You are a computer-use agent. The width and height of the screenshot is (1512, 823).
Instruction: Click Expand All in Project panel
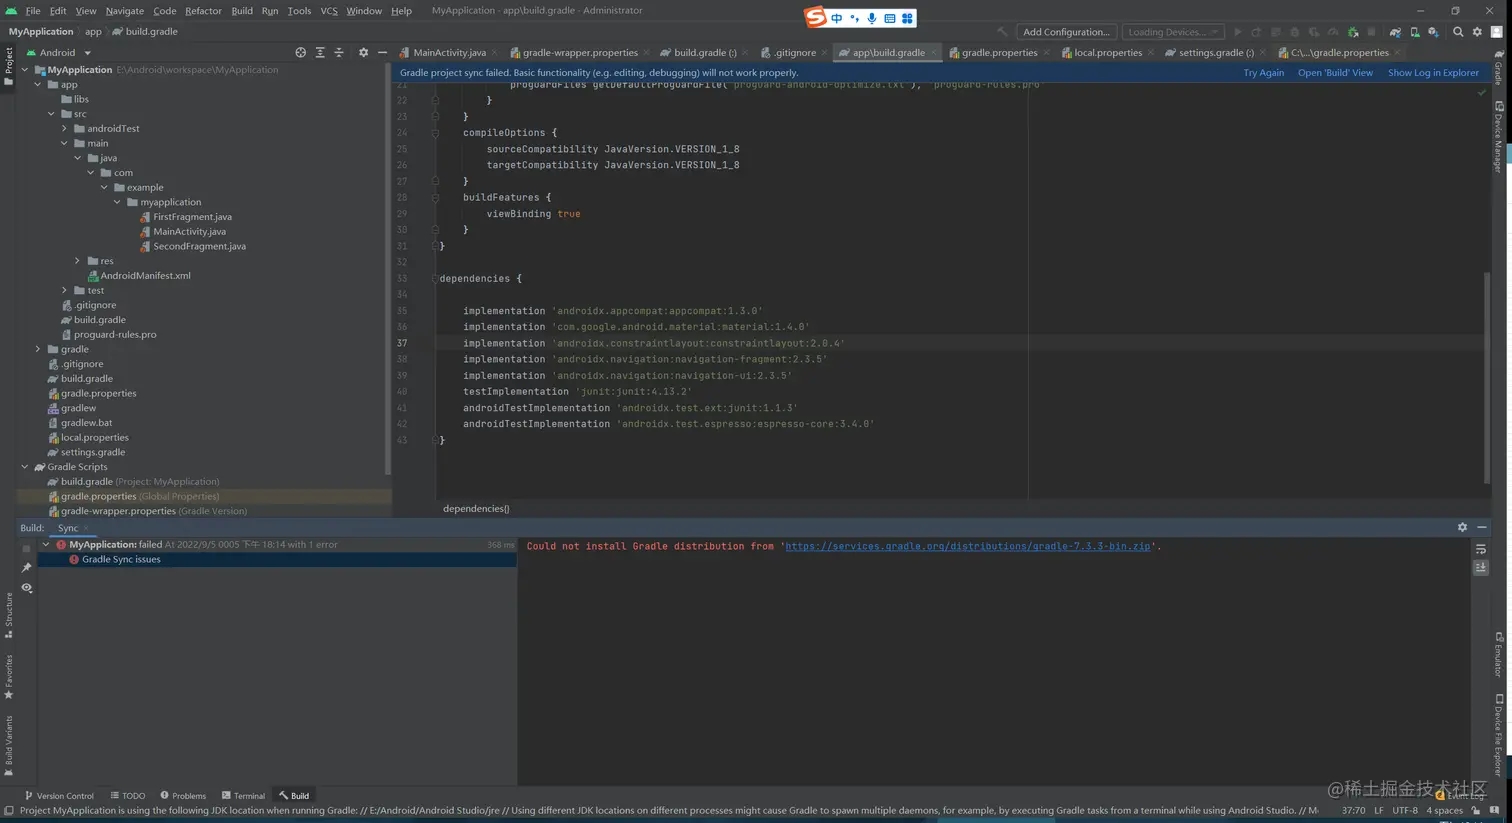320,52
